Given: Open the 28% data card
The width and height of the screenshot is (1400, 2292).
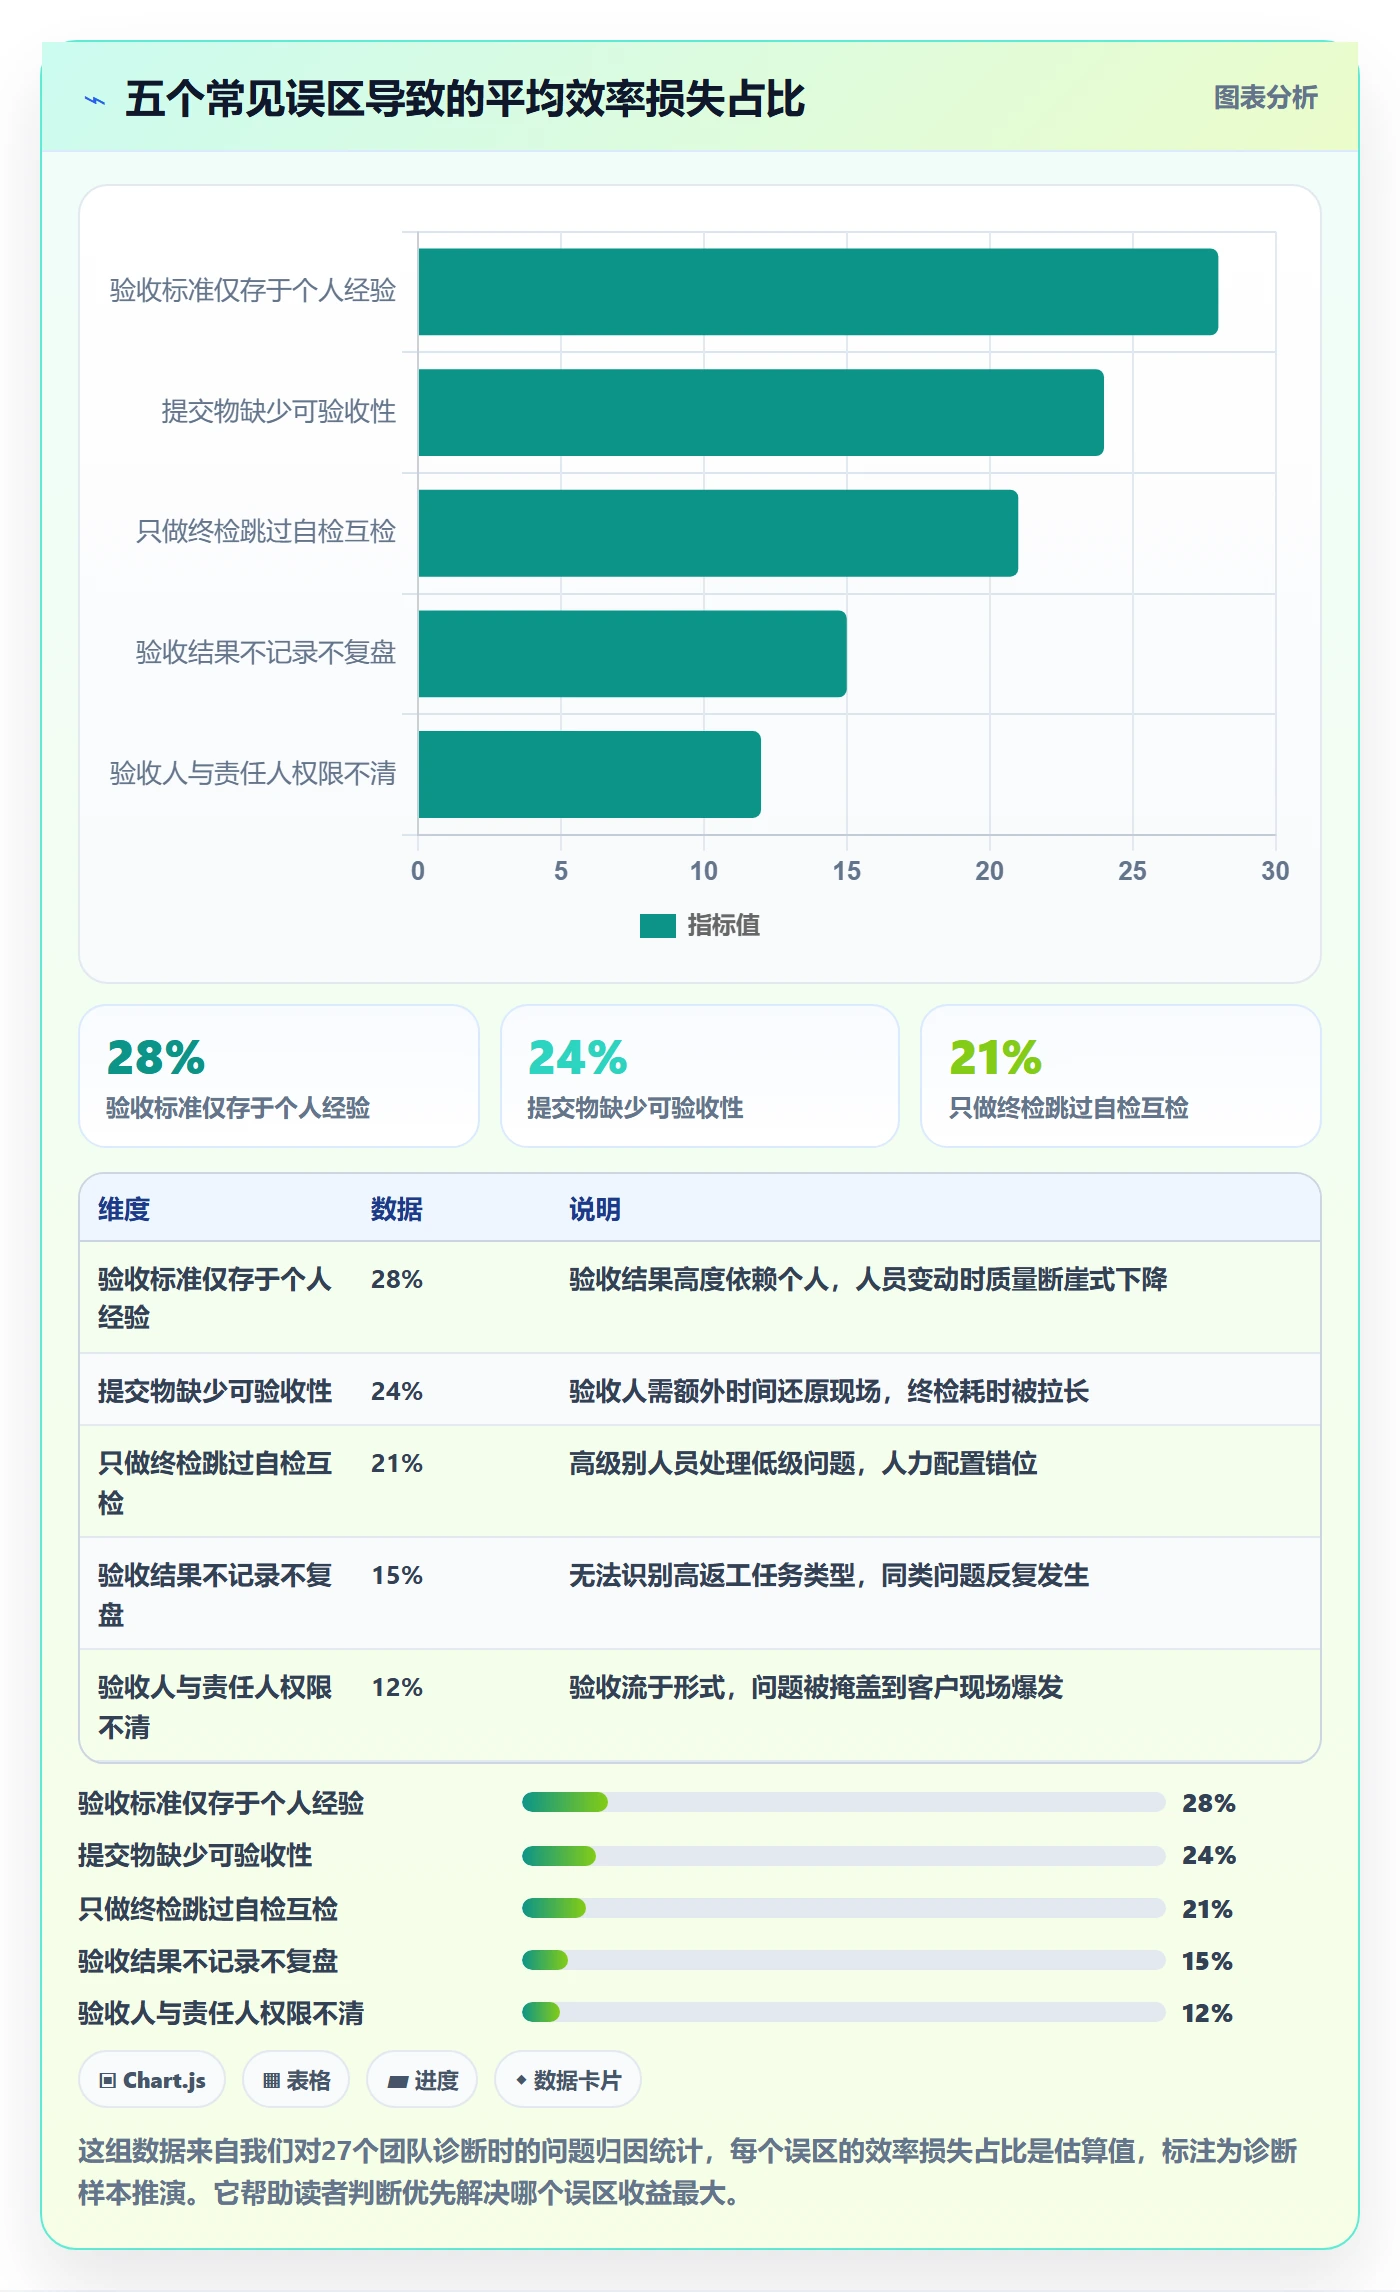Looking at the screenshot, I should (x=279, y=1076).
